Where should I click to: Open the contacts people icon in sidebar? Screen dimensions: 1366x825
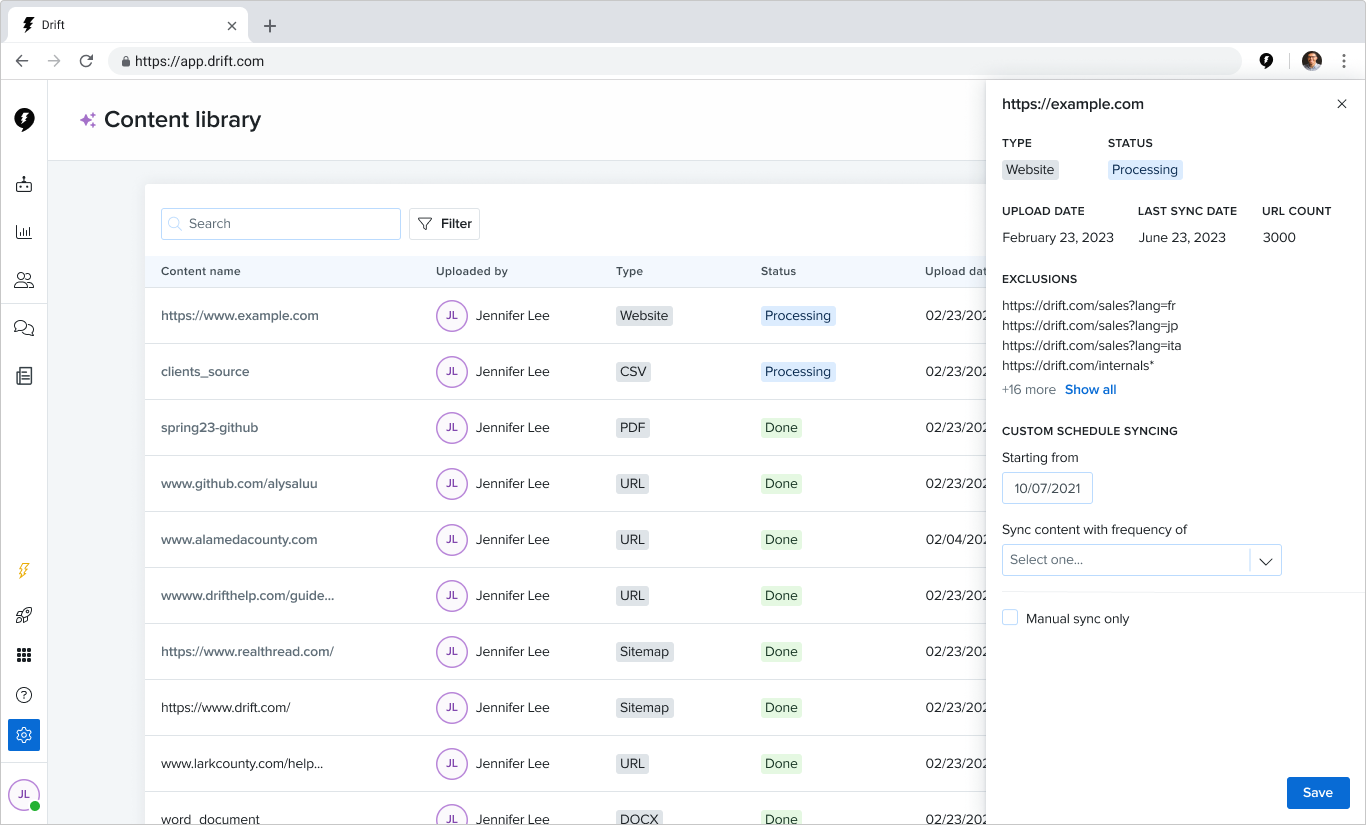click(24, 280)
